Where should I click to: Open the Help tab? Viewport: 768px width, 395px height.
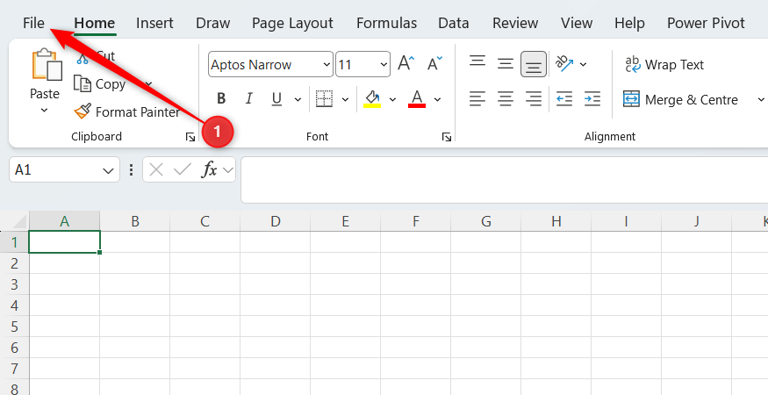[629, 23]
